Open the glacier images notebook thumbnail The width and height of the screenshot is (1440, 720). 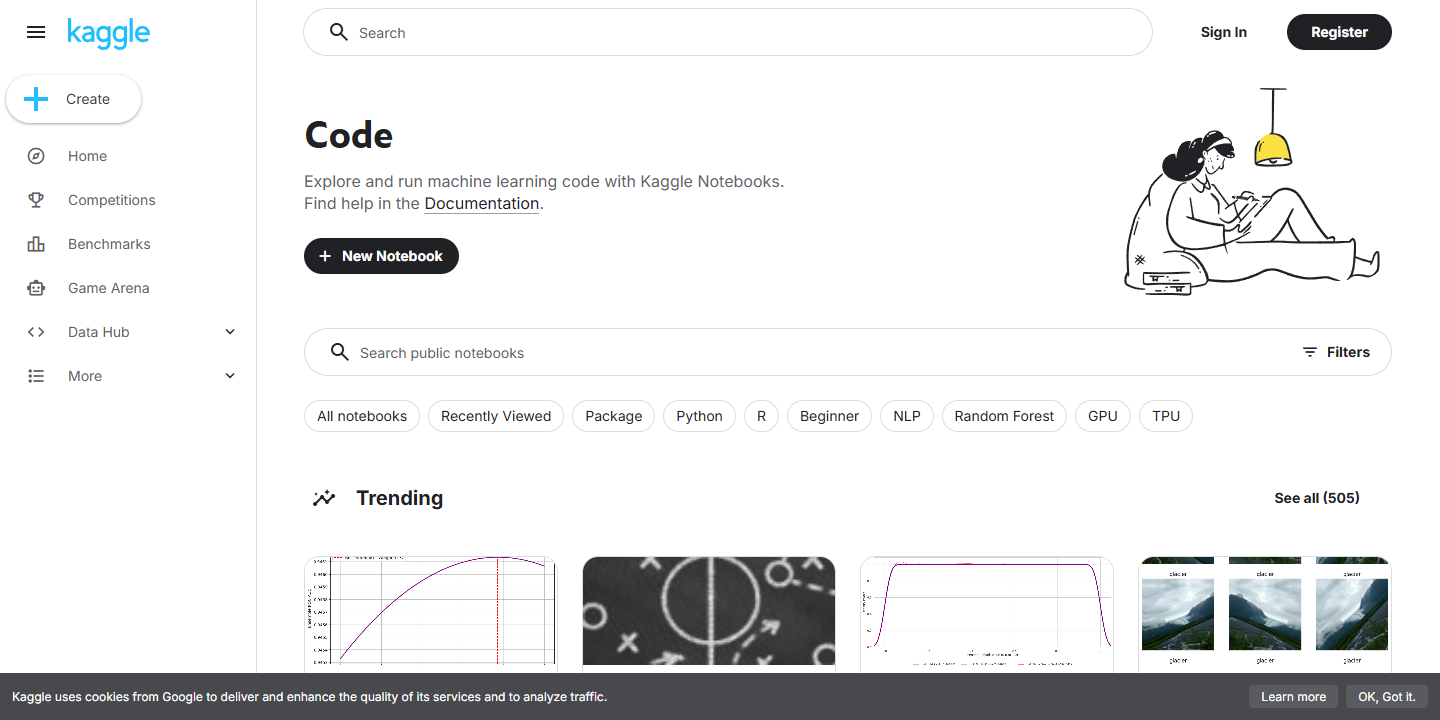click(x=1265, y=611)
